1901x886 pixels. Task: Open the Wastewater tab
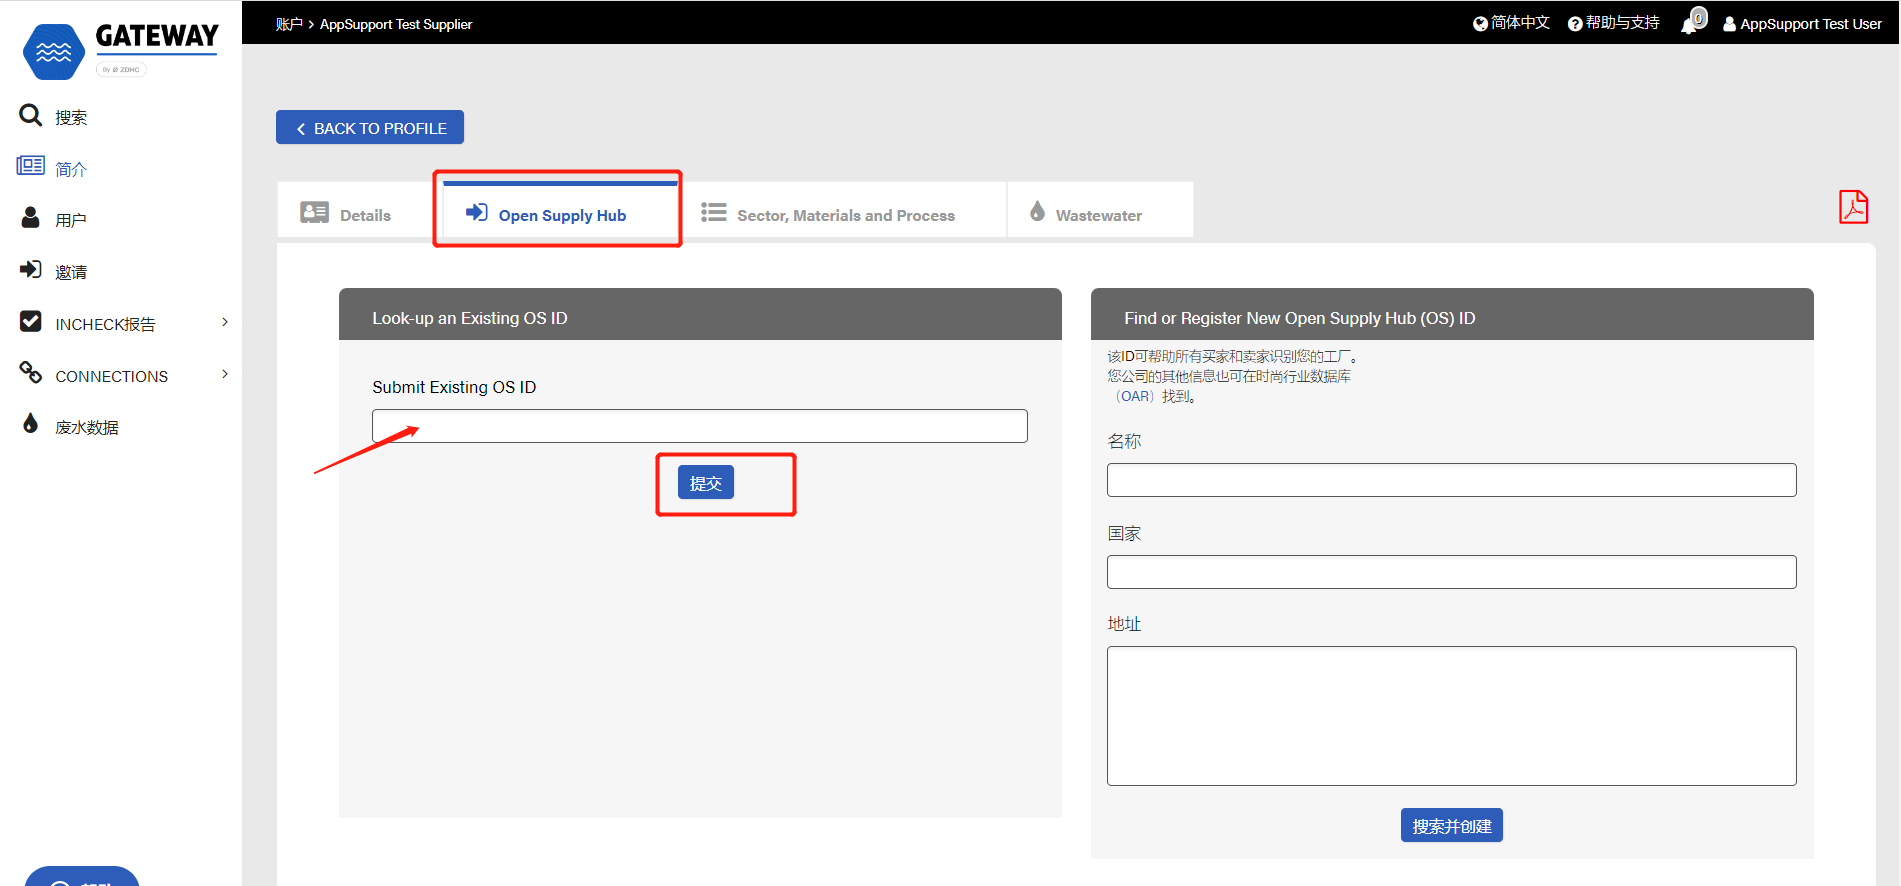coord(1087,215)
